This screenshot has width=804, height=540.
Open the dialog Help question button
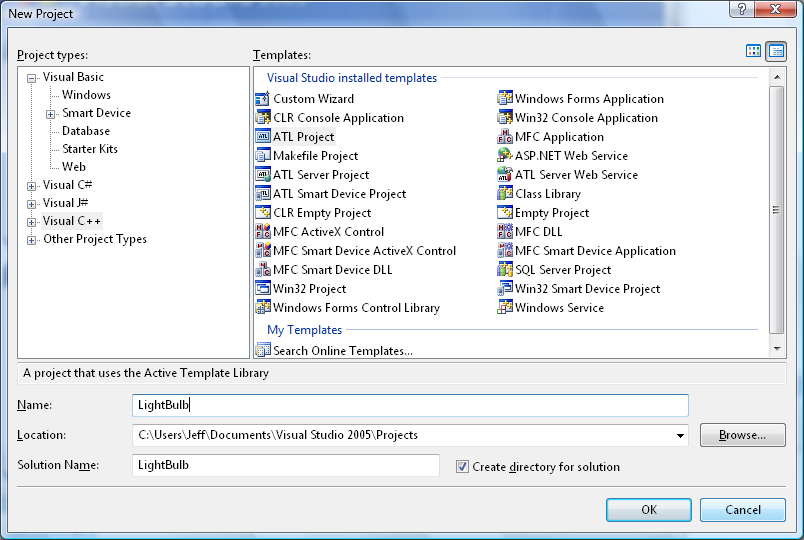tap(742, 9)
